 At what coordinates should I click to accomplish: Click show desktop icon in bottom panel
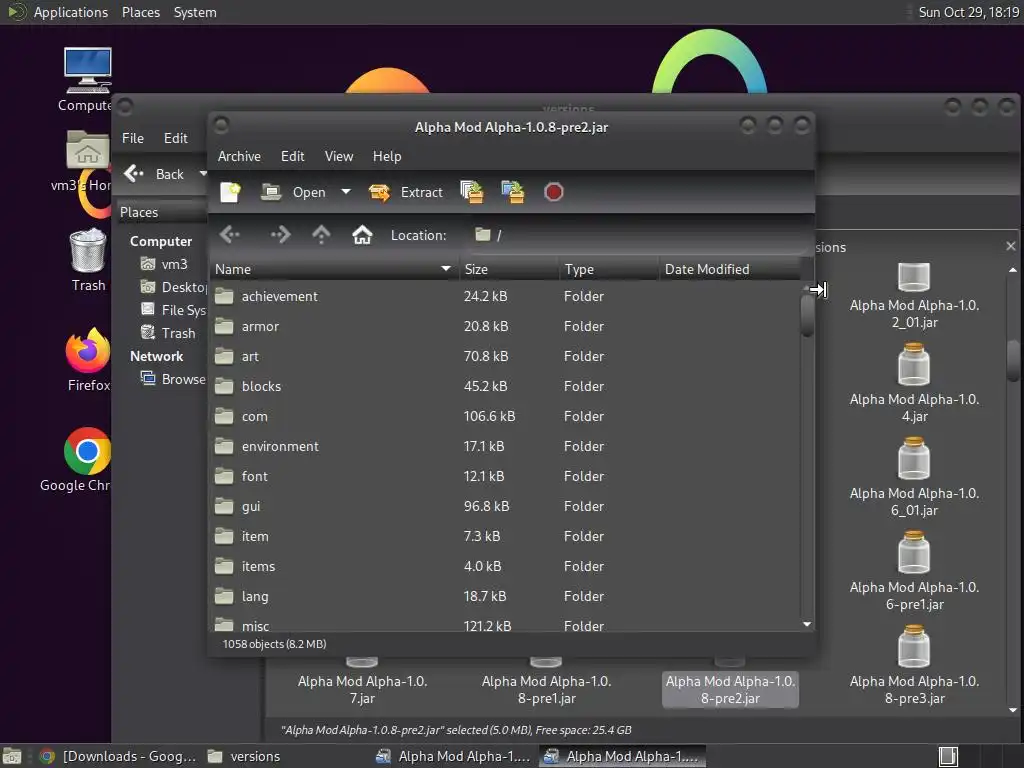pyautogui.click(x=12, y=756)
